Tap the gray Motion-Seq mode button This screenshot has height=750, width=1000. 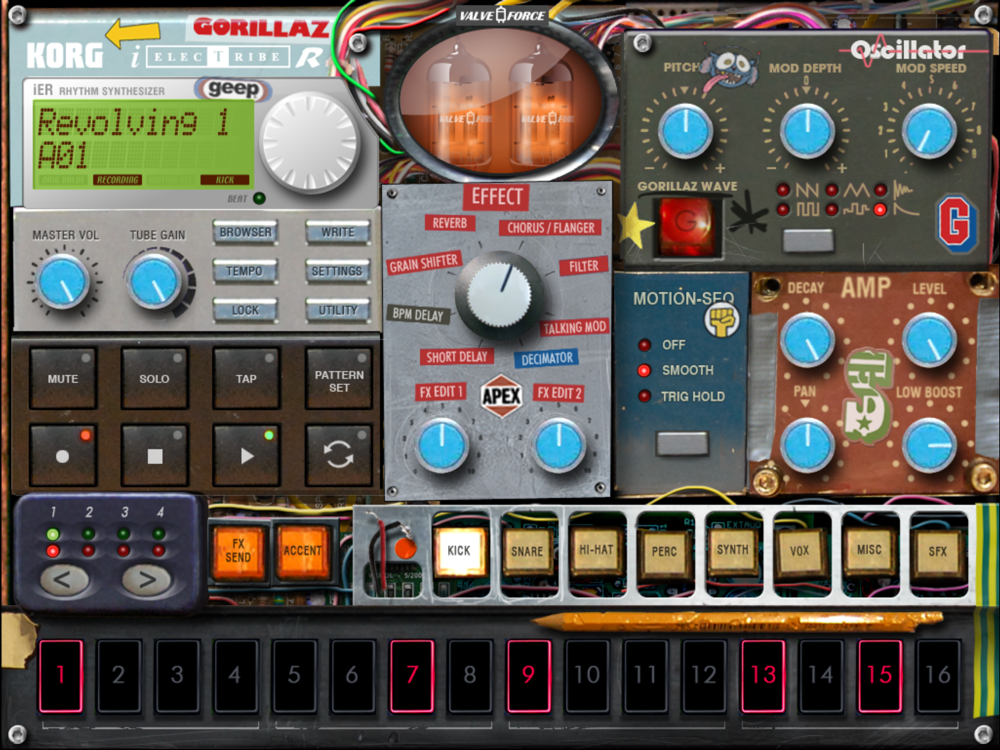[682, 443]
